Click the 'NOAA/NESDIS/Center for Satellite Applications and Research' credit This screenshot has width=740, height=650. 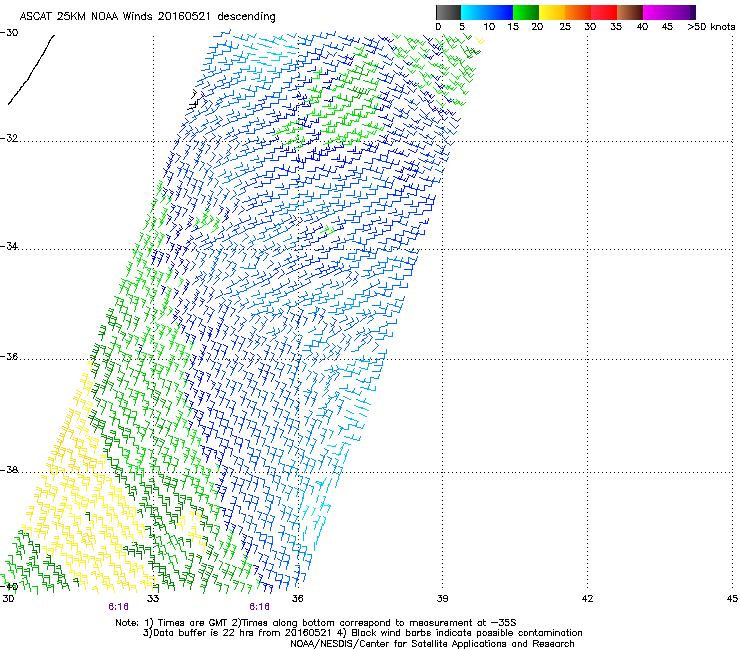[432, 644]
